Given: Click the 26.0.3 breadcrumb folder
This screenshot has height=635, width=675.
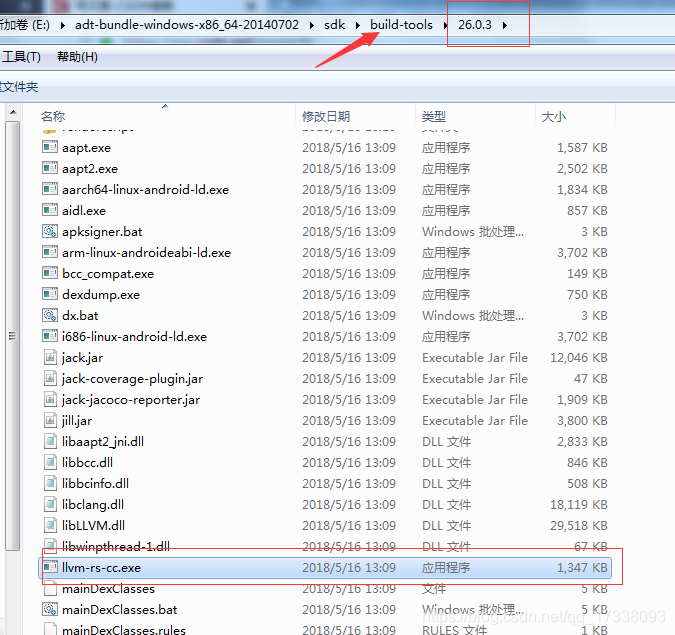Looking at the screenshot, I should point(474,25).
